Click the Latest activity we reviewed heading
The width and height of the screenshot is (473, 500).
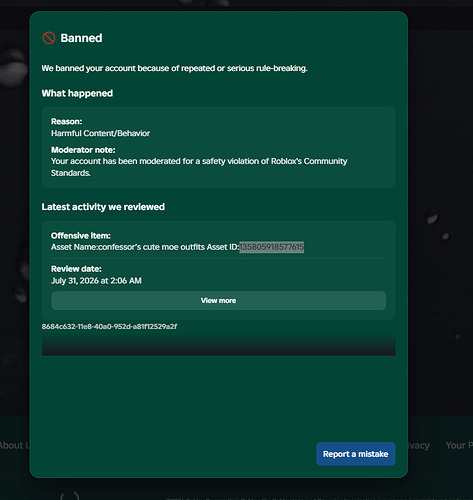click(x=103, y=207)
